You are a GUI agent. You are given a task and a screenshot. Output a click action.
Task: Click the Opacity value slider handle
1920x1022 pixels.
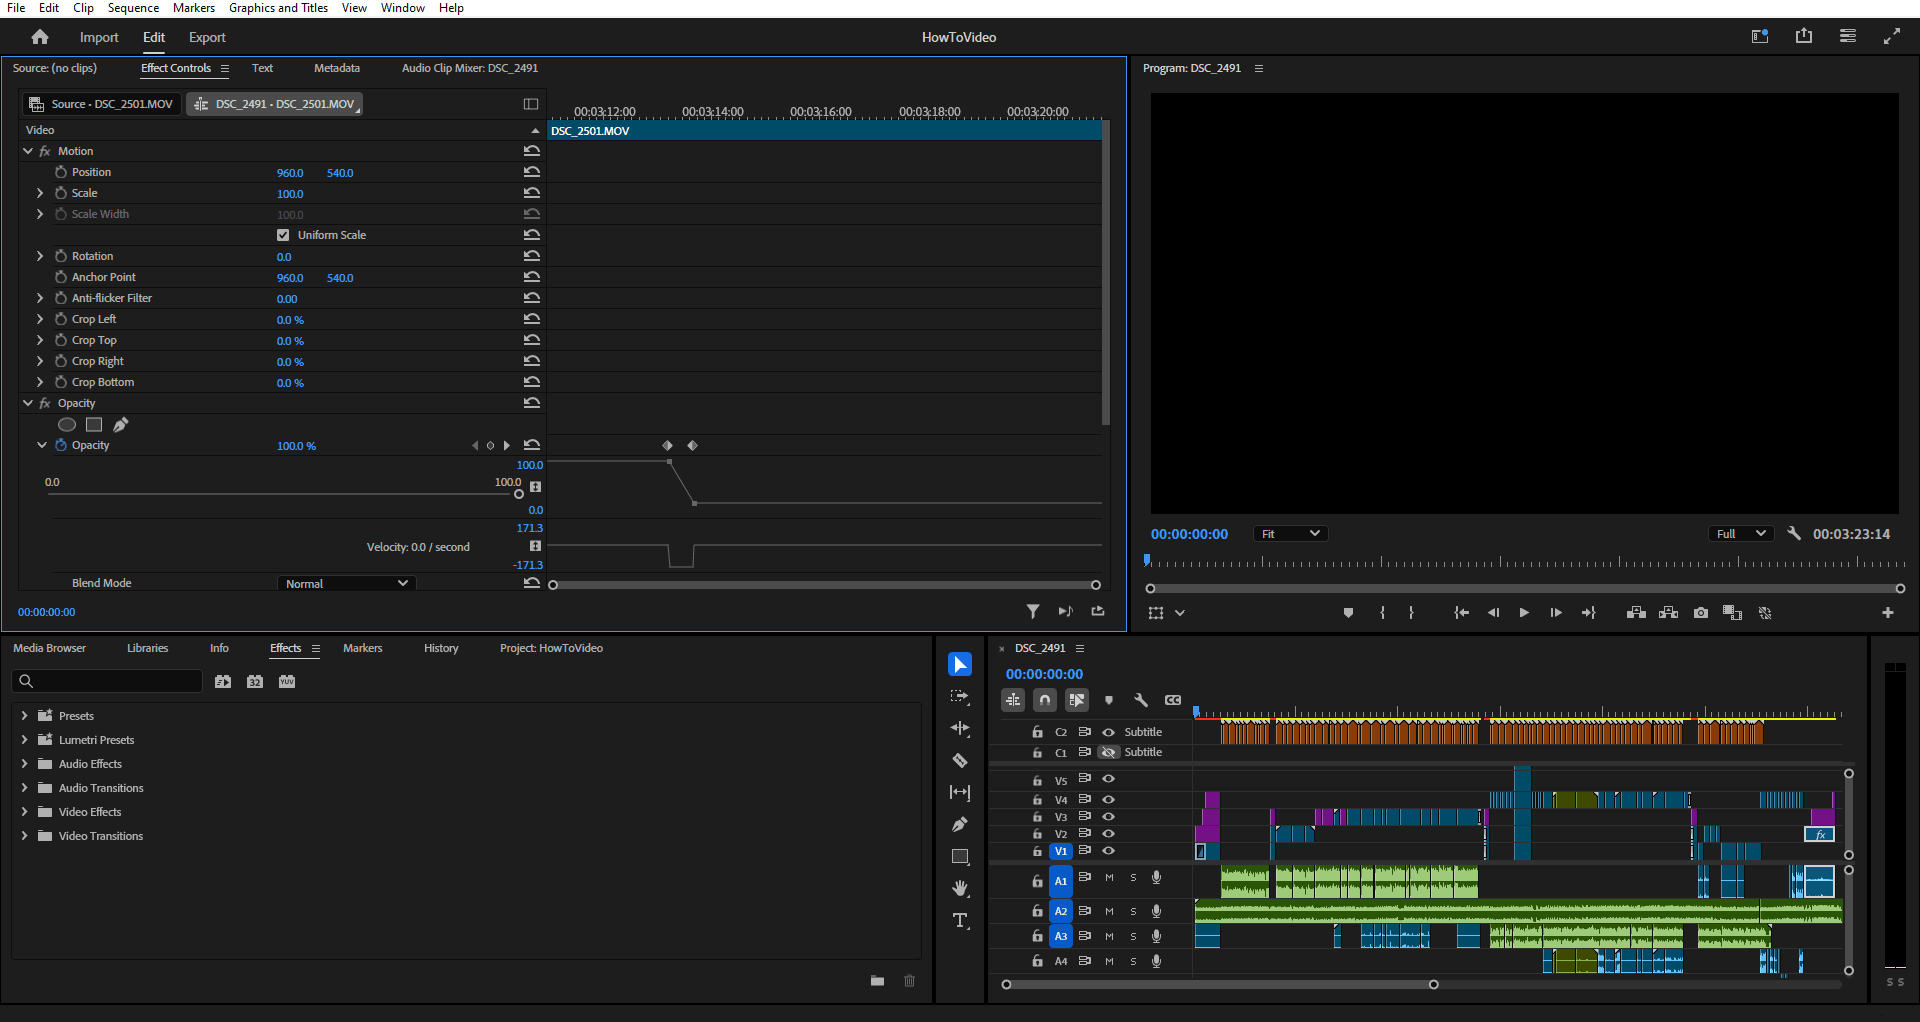[518, 494]
